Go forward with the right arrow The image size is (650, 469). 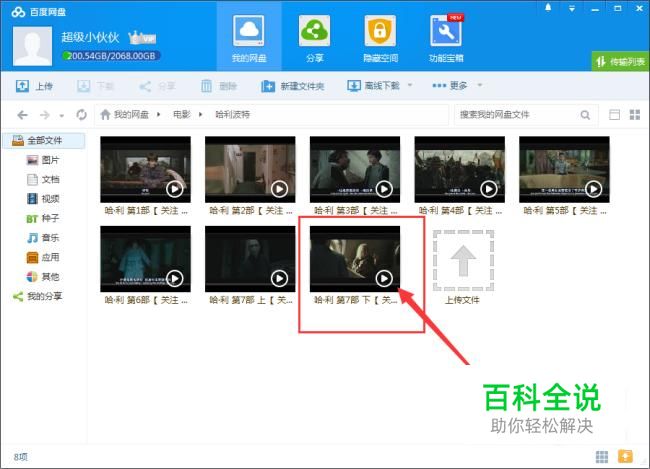pyautogui.click(x=45, y=115)
